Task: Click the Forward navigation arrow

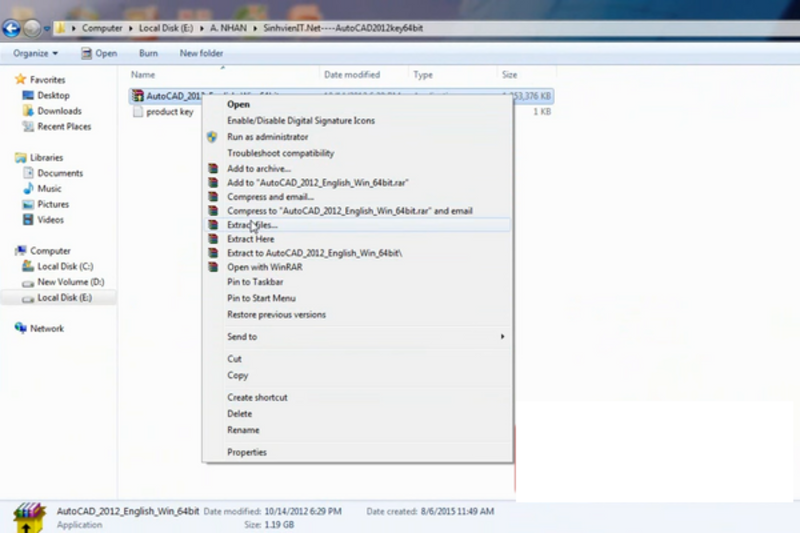Action: tap(32, 29)
